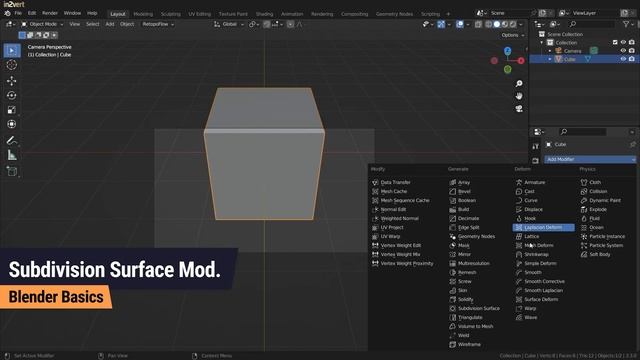Image resolution: width=640 pixels, height=360 pixels.
Task: Click the X axis on navigation gizmo
Action: 521,60
